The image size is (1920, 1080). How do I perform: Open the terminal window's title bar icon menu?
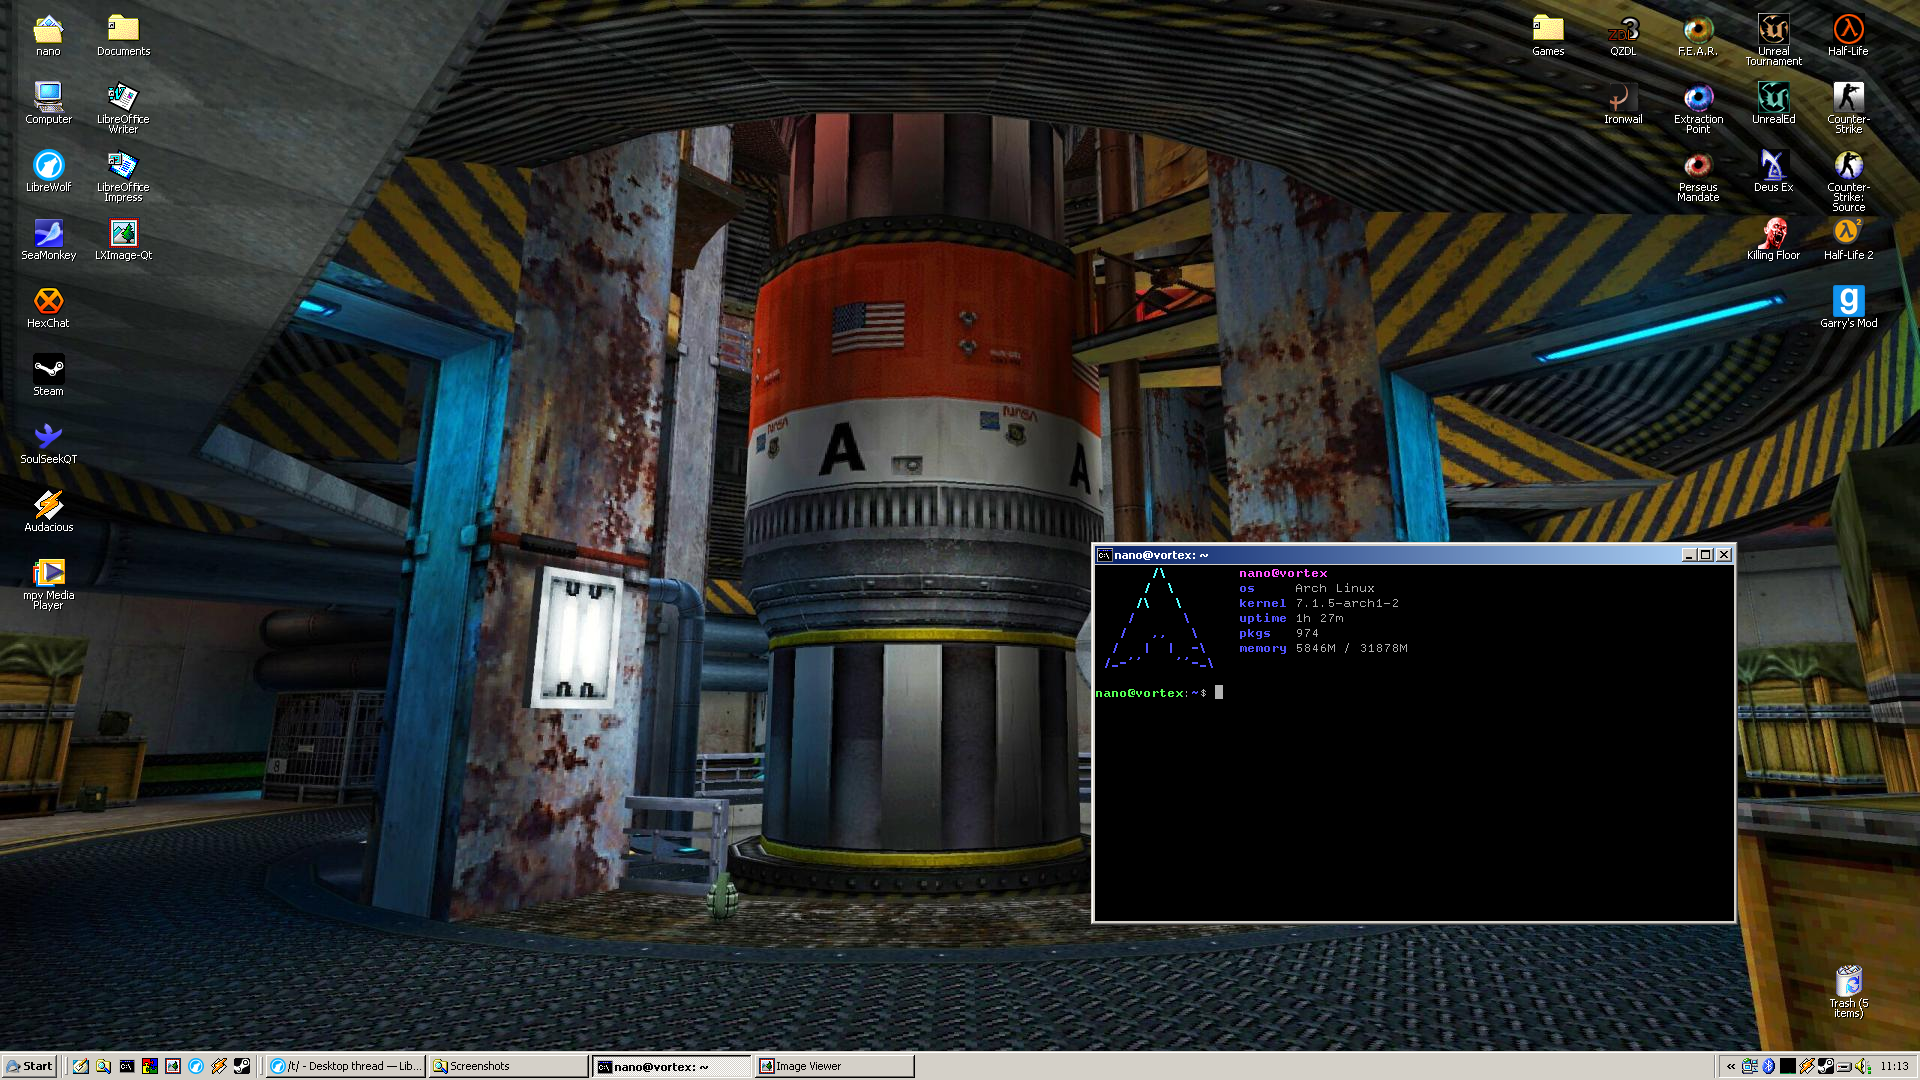point(1104,555)
